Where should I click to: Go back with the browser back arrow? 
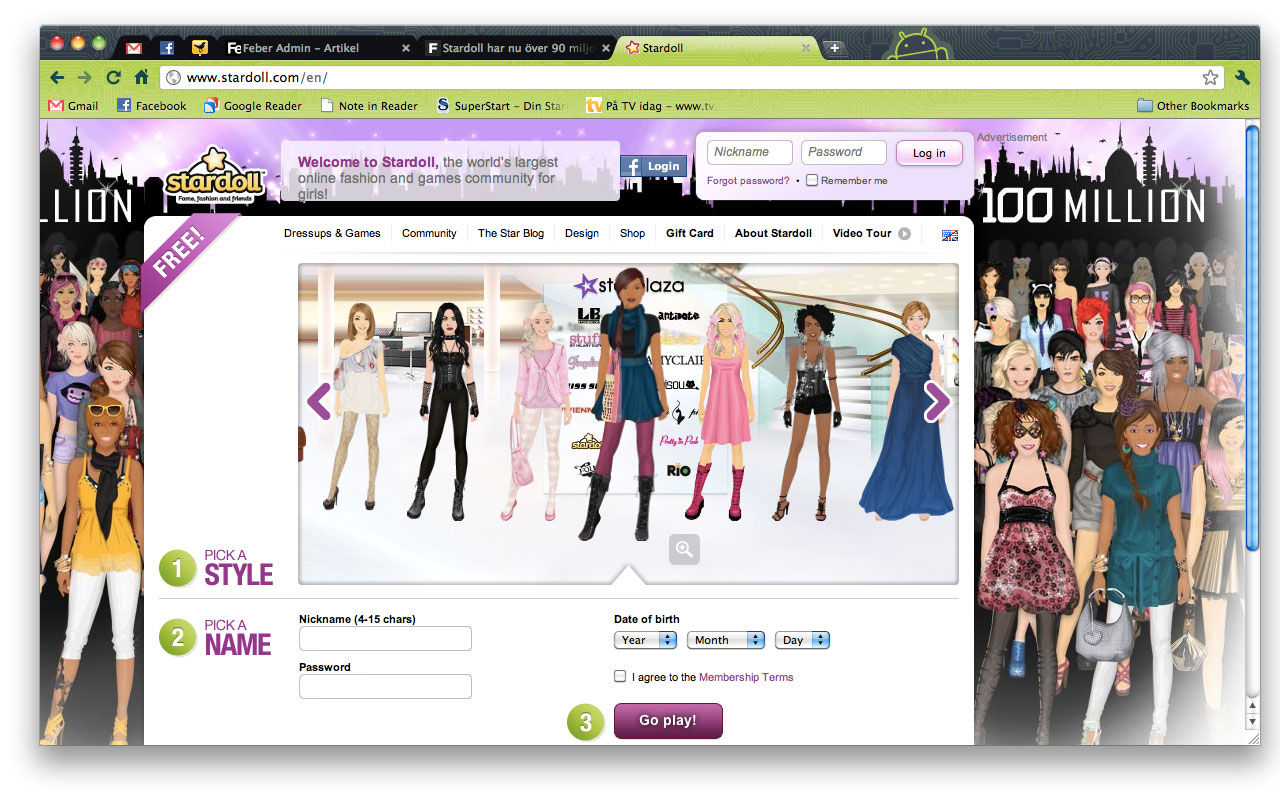pos(57,77)
